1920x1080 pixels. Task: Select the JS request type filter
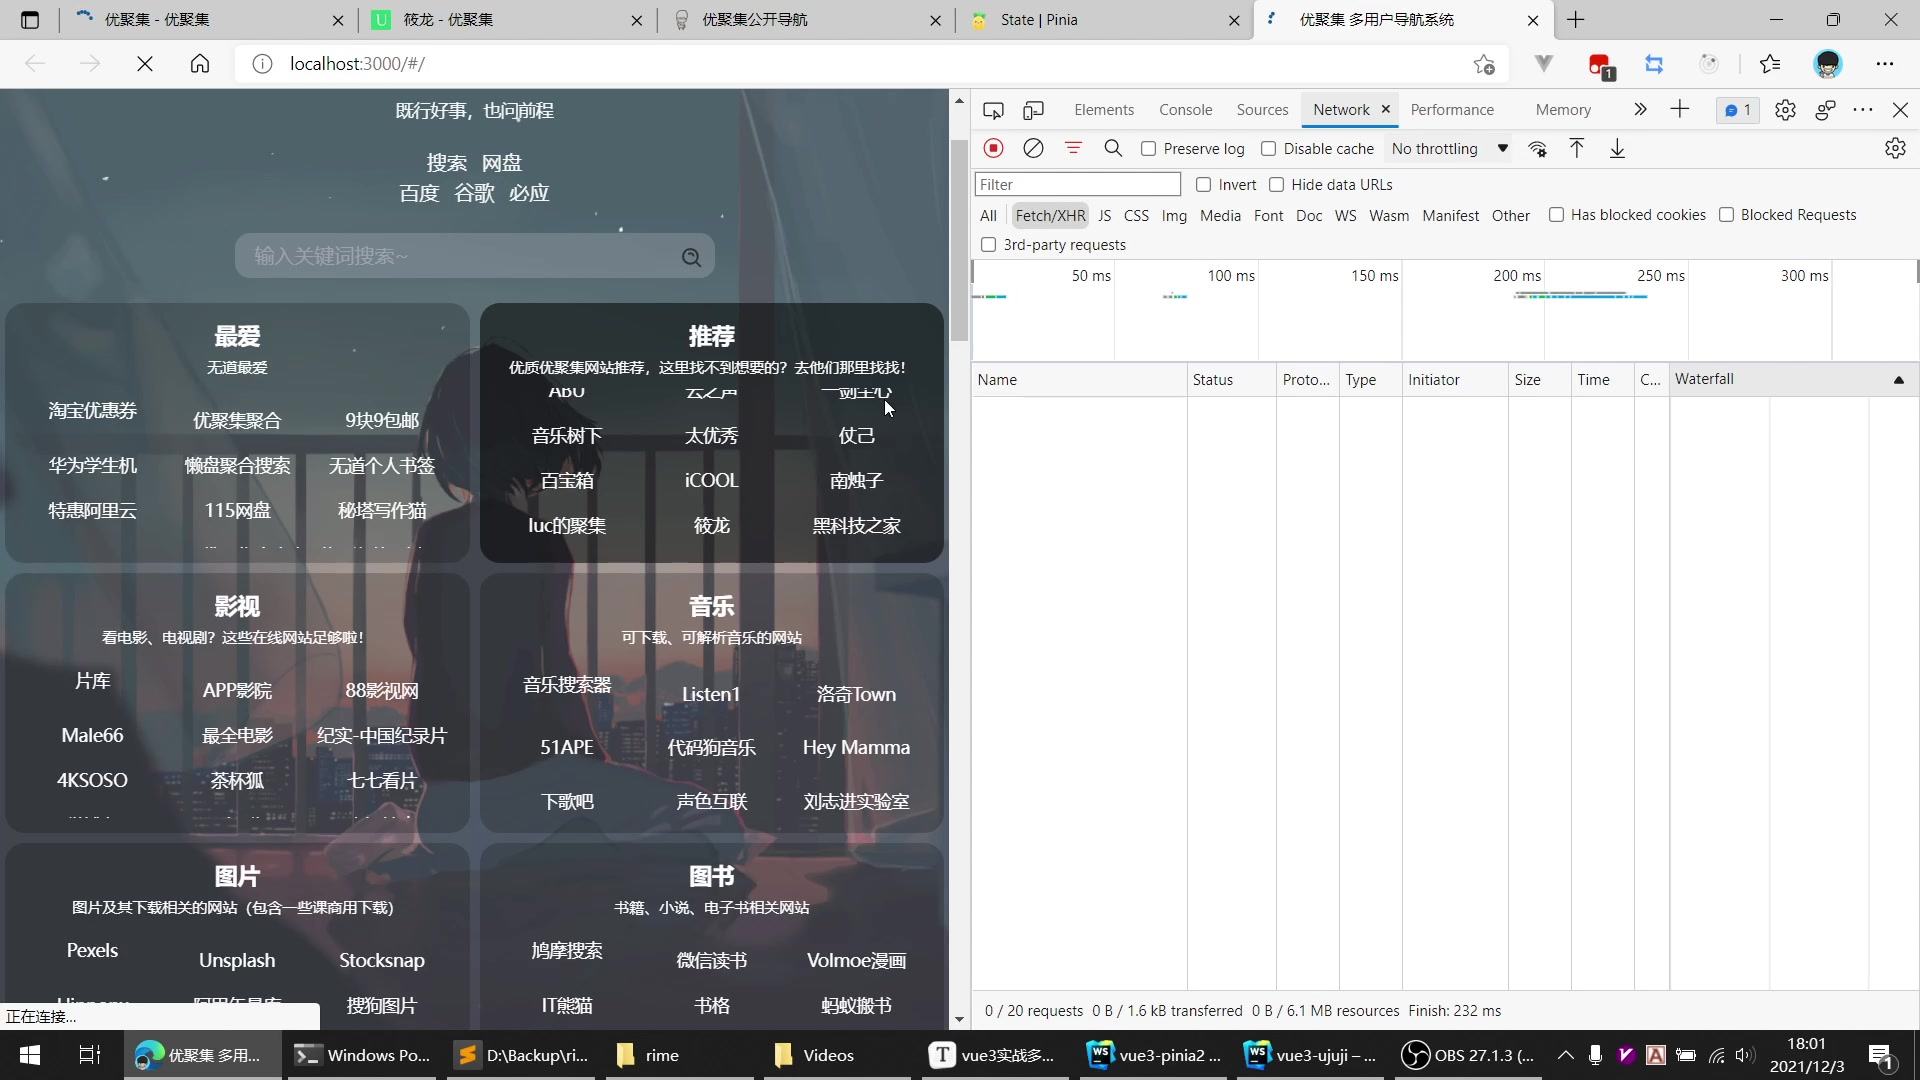1104,215
